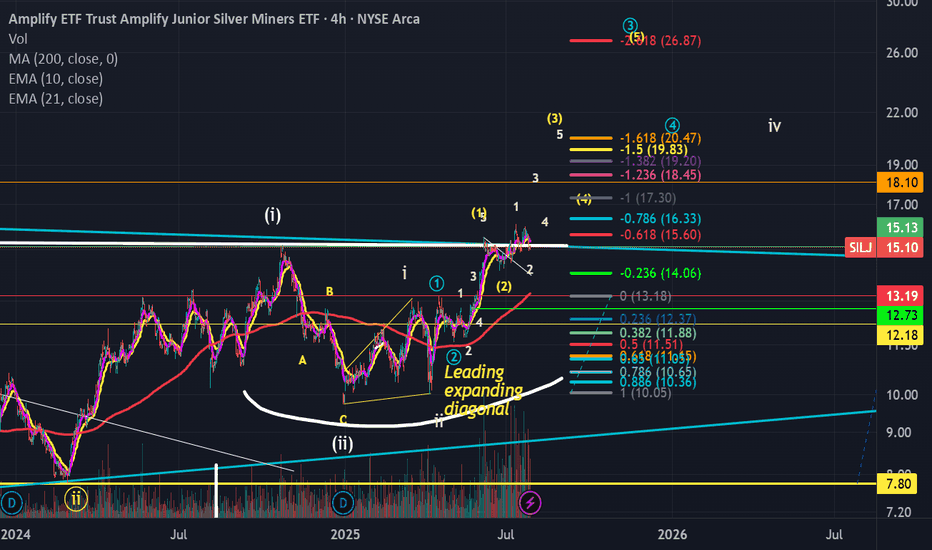
Task: Select the -1.618 (20.47) Fibonacci level
Action: [660, 138]
